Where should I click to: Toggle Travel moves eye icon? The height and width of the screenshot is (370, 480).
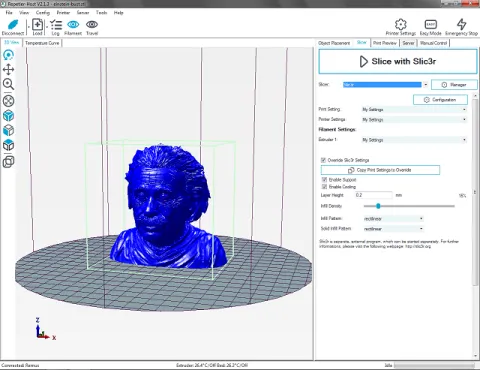click(92, 24)
